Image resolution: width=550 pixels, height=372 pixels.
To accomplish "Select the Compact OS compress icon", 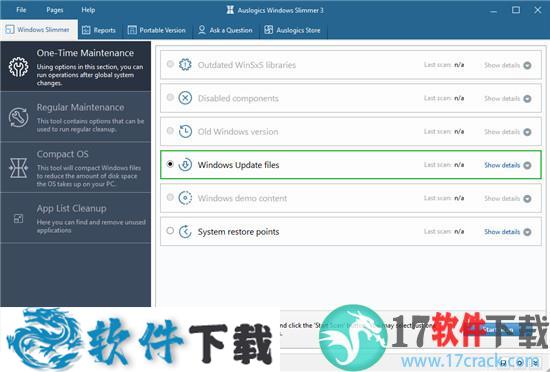I will (19, 168).
